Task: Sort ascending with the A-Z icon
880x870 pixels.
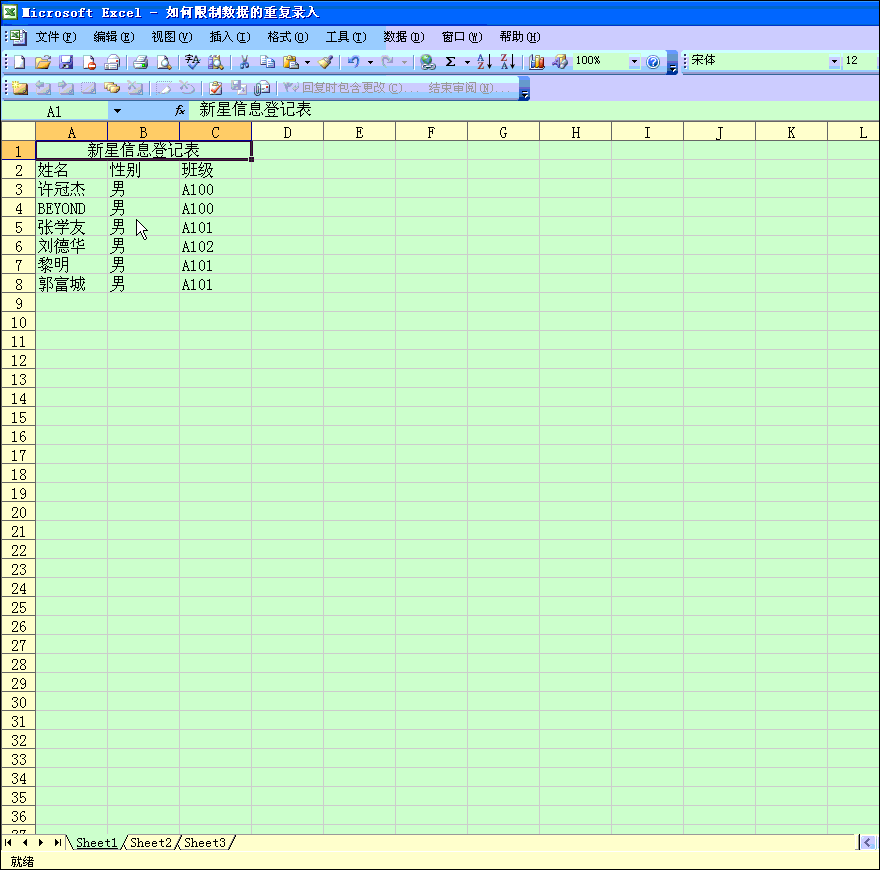Action: [484, 62]
